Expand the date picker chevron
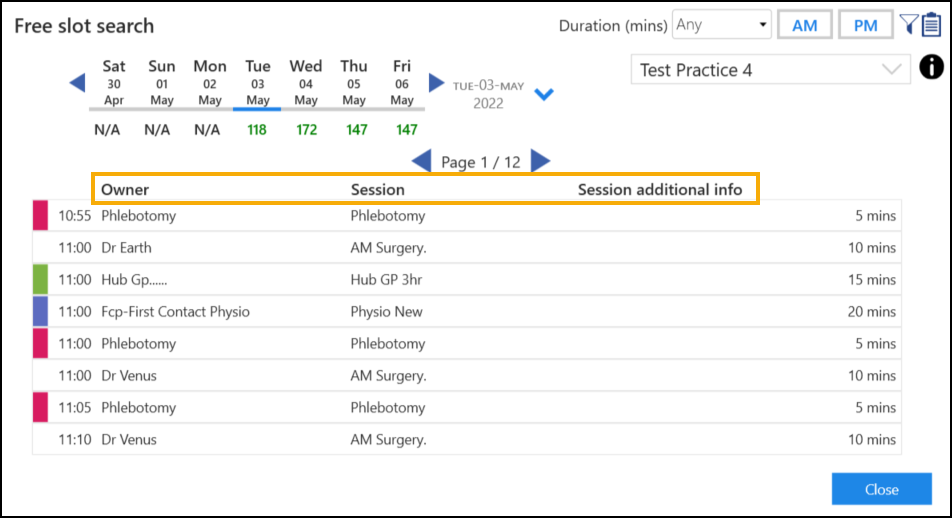Image resolution: width=952 pixels, height=518 pixels. point(544,95)
